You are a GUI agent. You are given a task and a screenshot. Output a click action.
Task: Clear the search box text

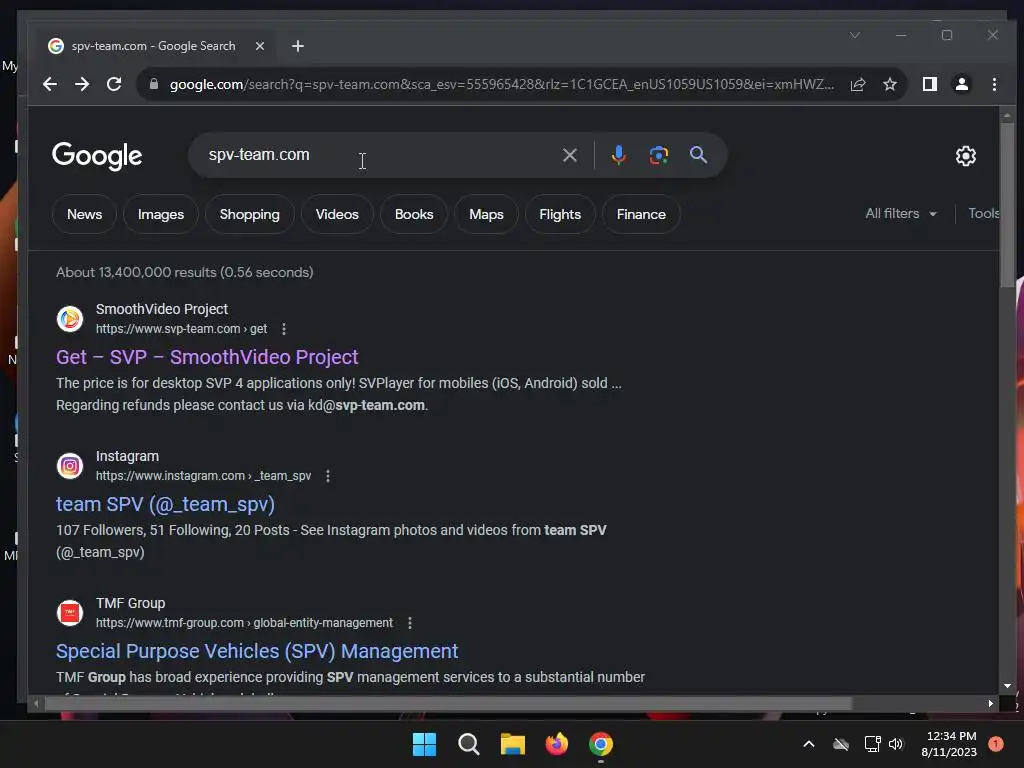click(x=569, y=155)
